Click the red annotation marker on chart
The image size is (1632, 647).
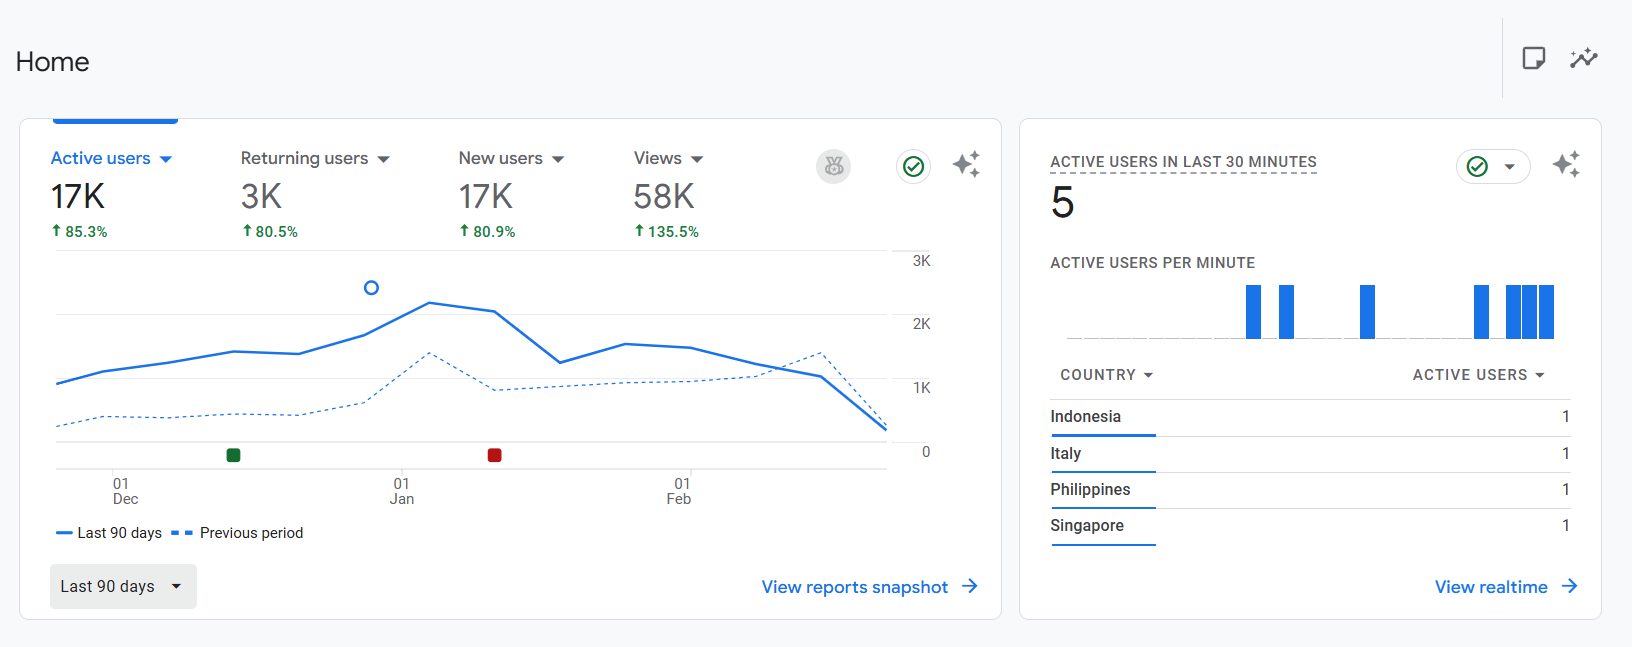click(494, 455)
